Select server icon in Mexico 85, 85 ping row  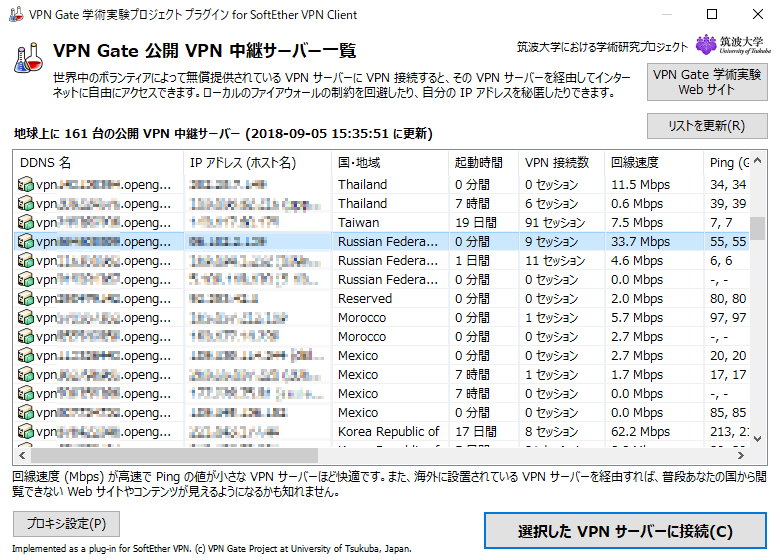pyautogui.click(x=25, y=413)
